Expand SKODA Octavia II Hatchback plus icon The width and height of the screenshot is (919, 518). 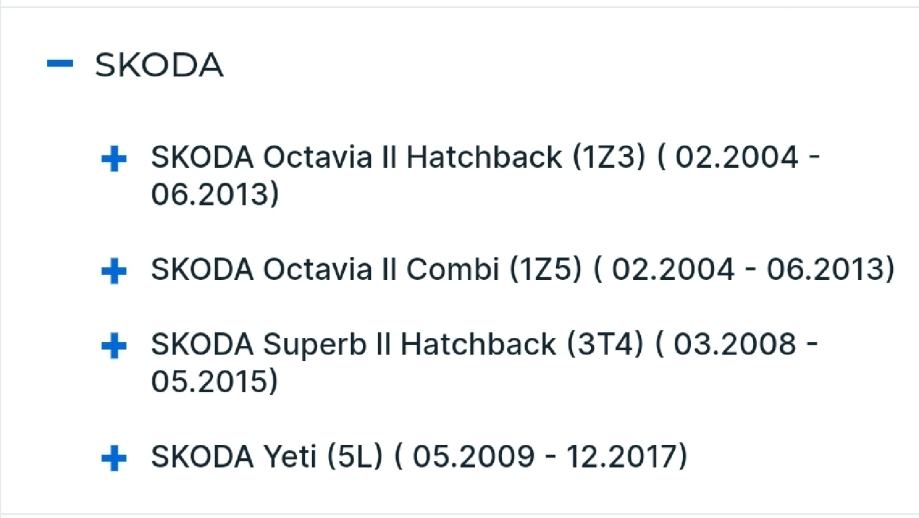coord(115,158)
